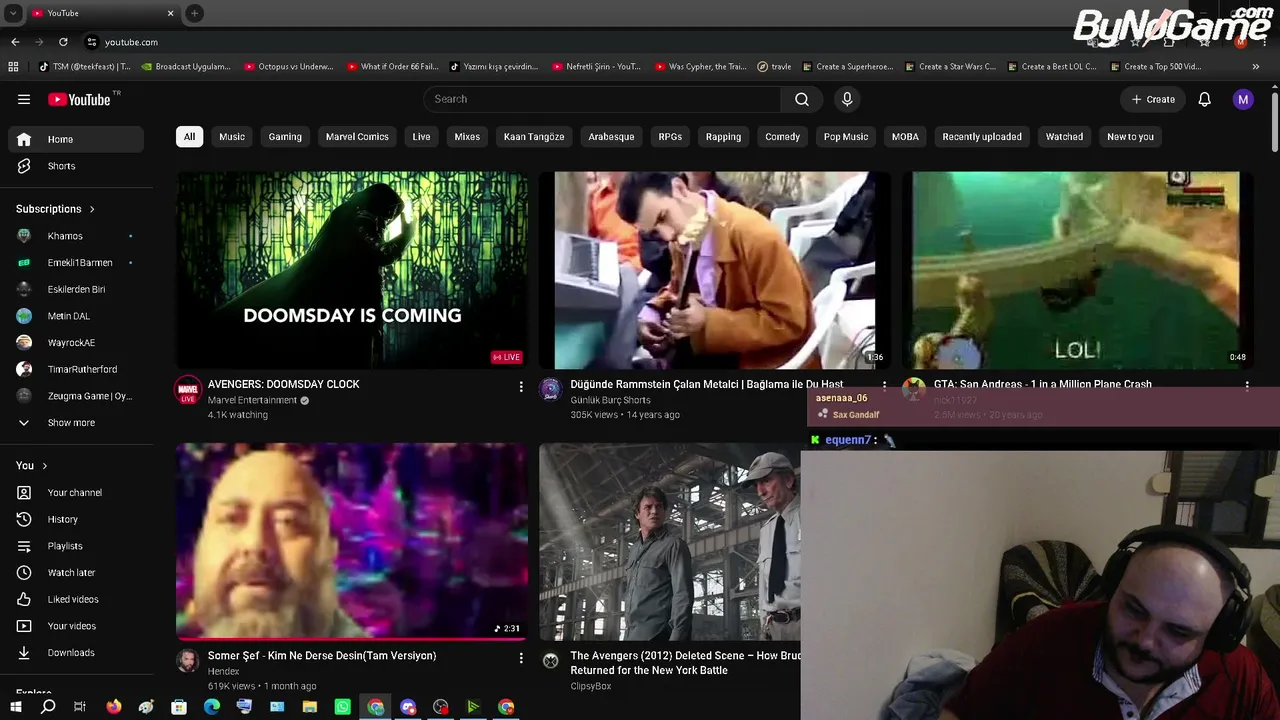The image size is (1280, 720).
Task: Expand the You section chevron
Action: coord(45,466)
